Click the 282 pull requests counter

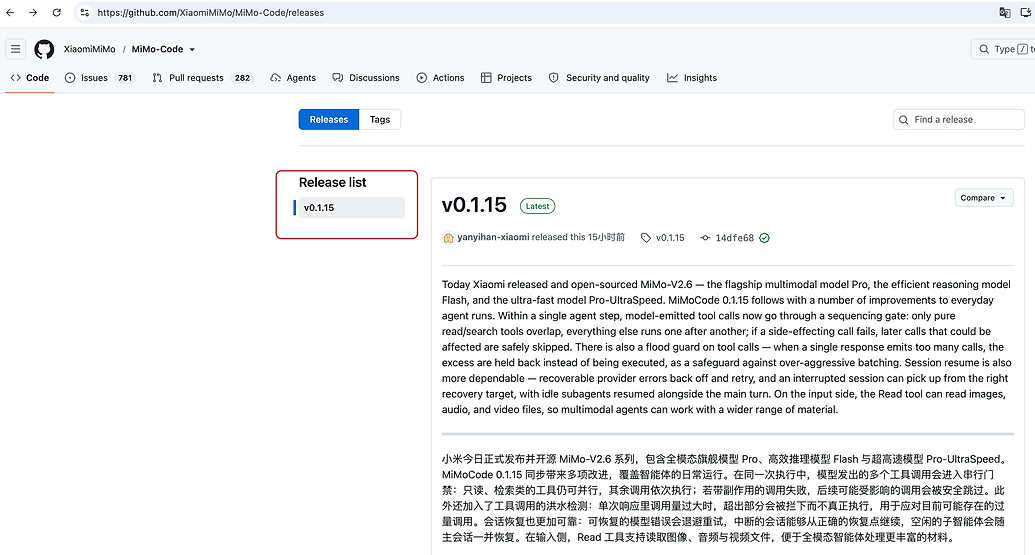click(242, 78)
